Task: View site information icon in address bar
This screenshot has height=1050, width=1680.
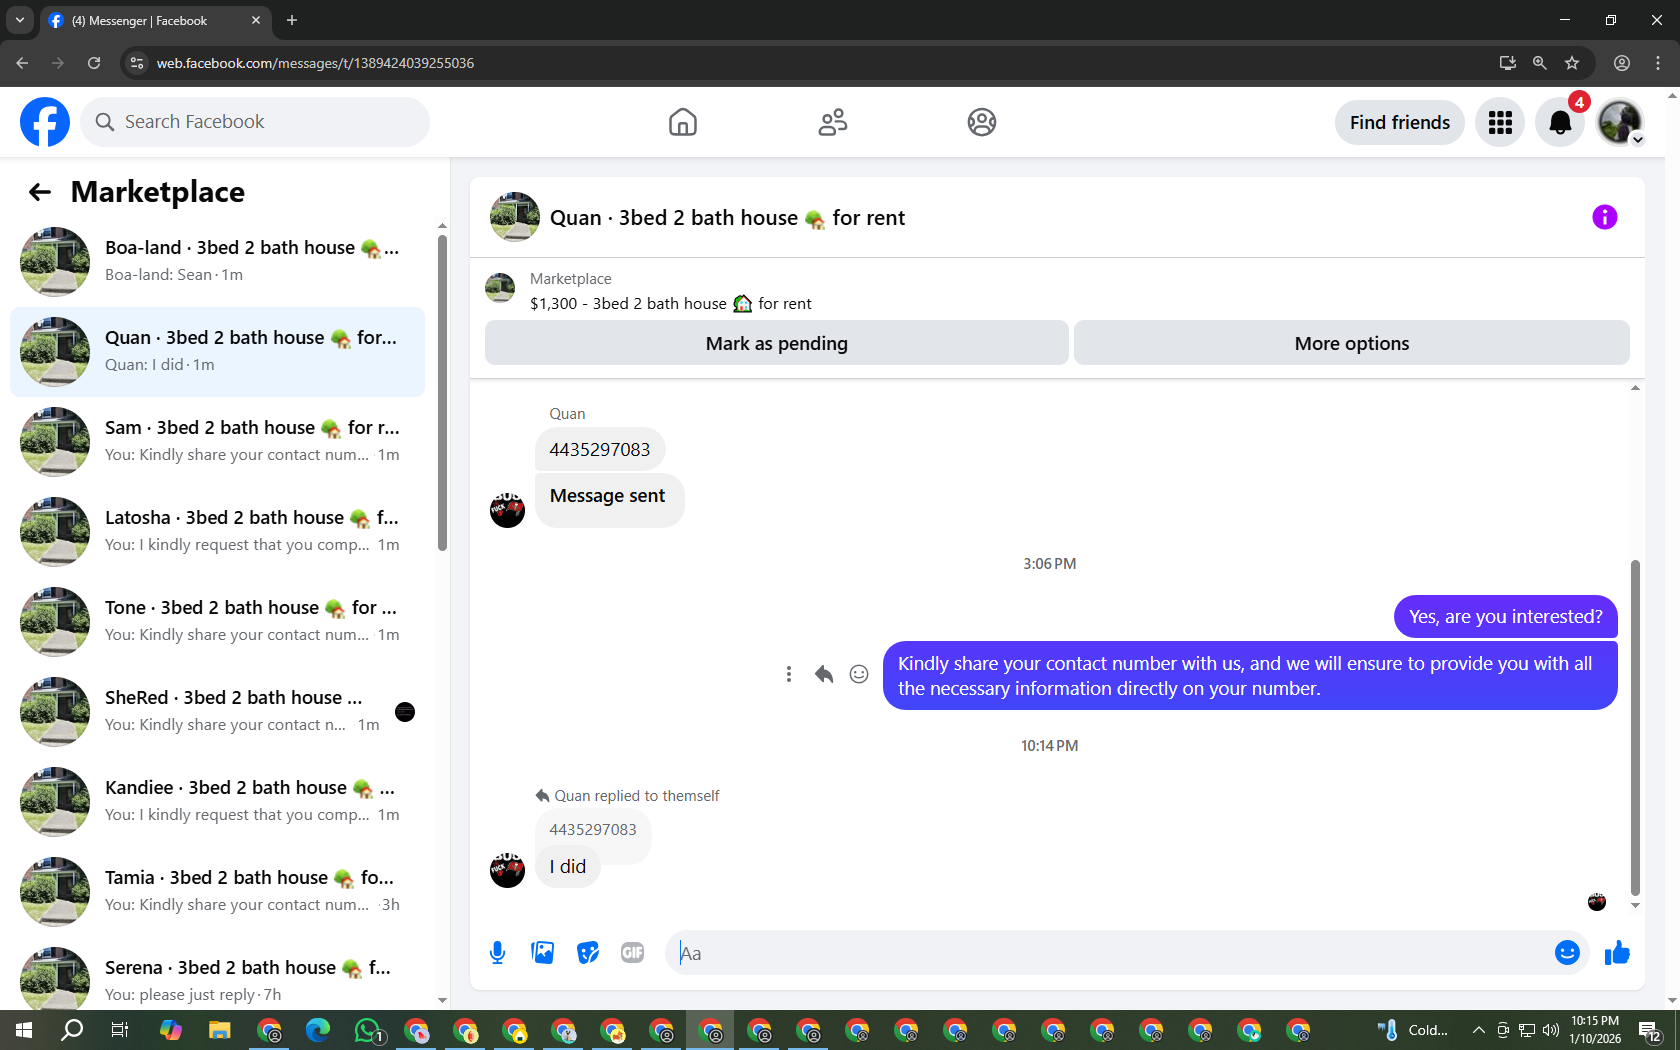Action: pos(137,63)
